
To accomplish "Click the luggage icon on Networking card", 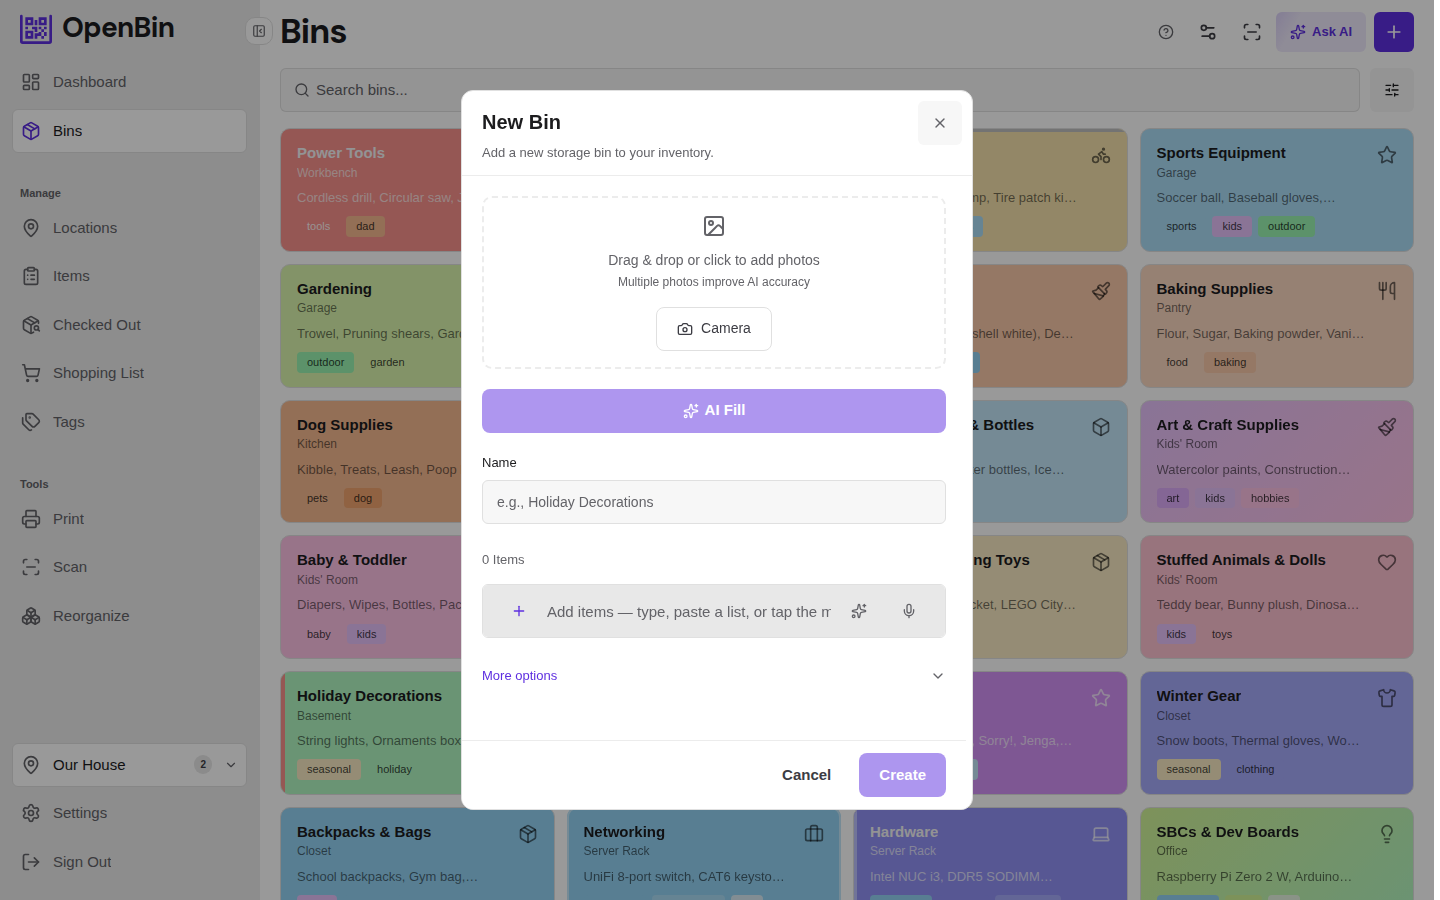I will [814, 834].
